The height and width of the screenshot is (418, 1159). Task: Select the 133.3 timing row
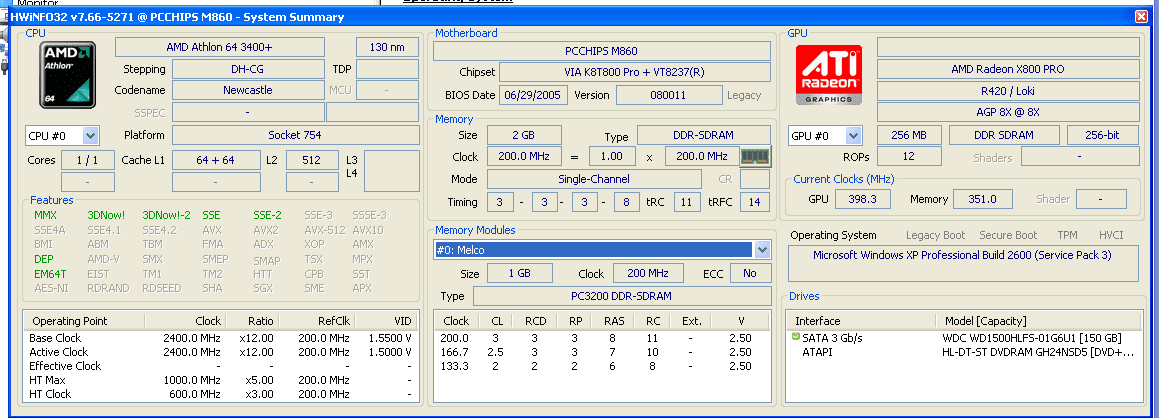tap(602, 366)
